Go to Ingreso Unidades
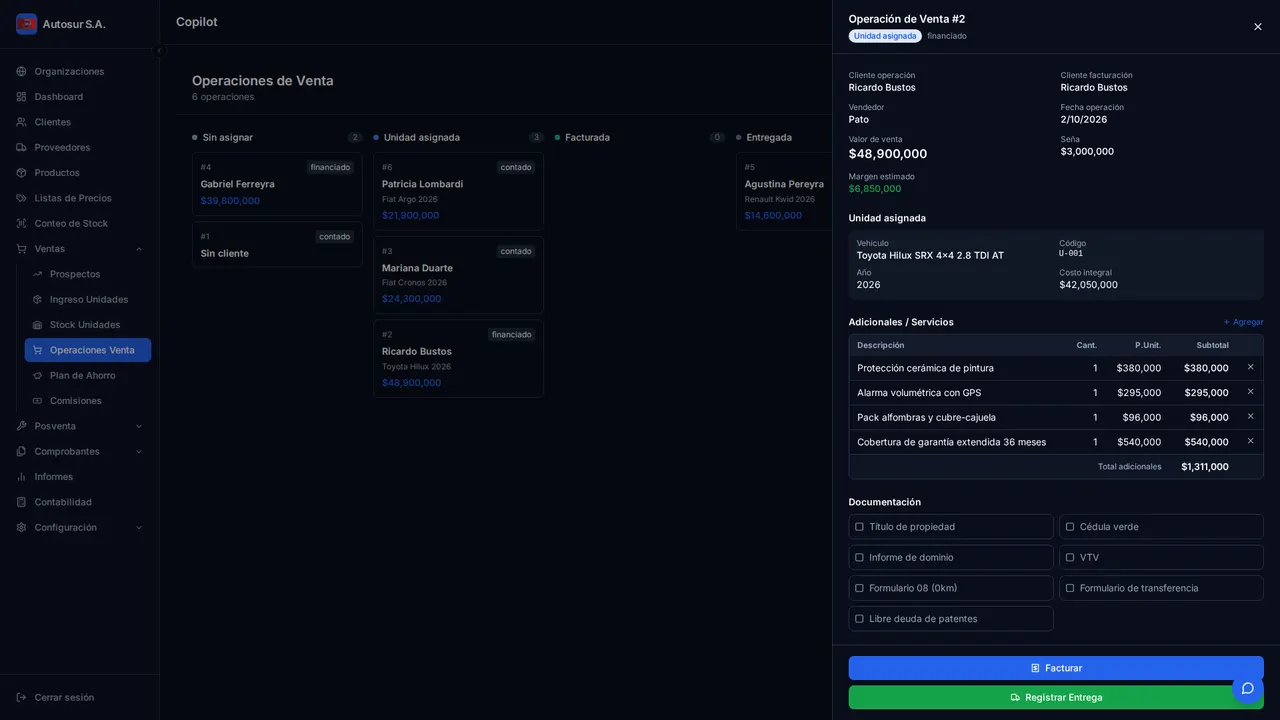This screenshot has width=1280, height=720. click(88, 300)
